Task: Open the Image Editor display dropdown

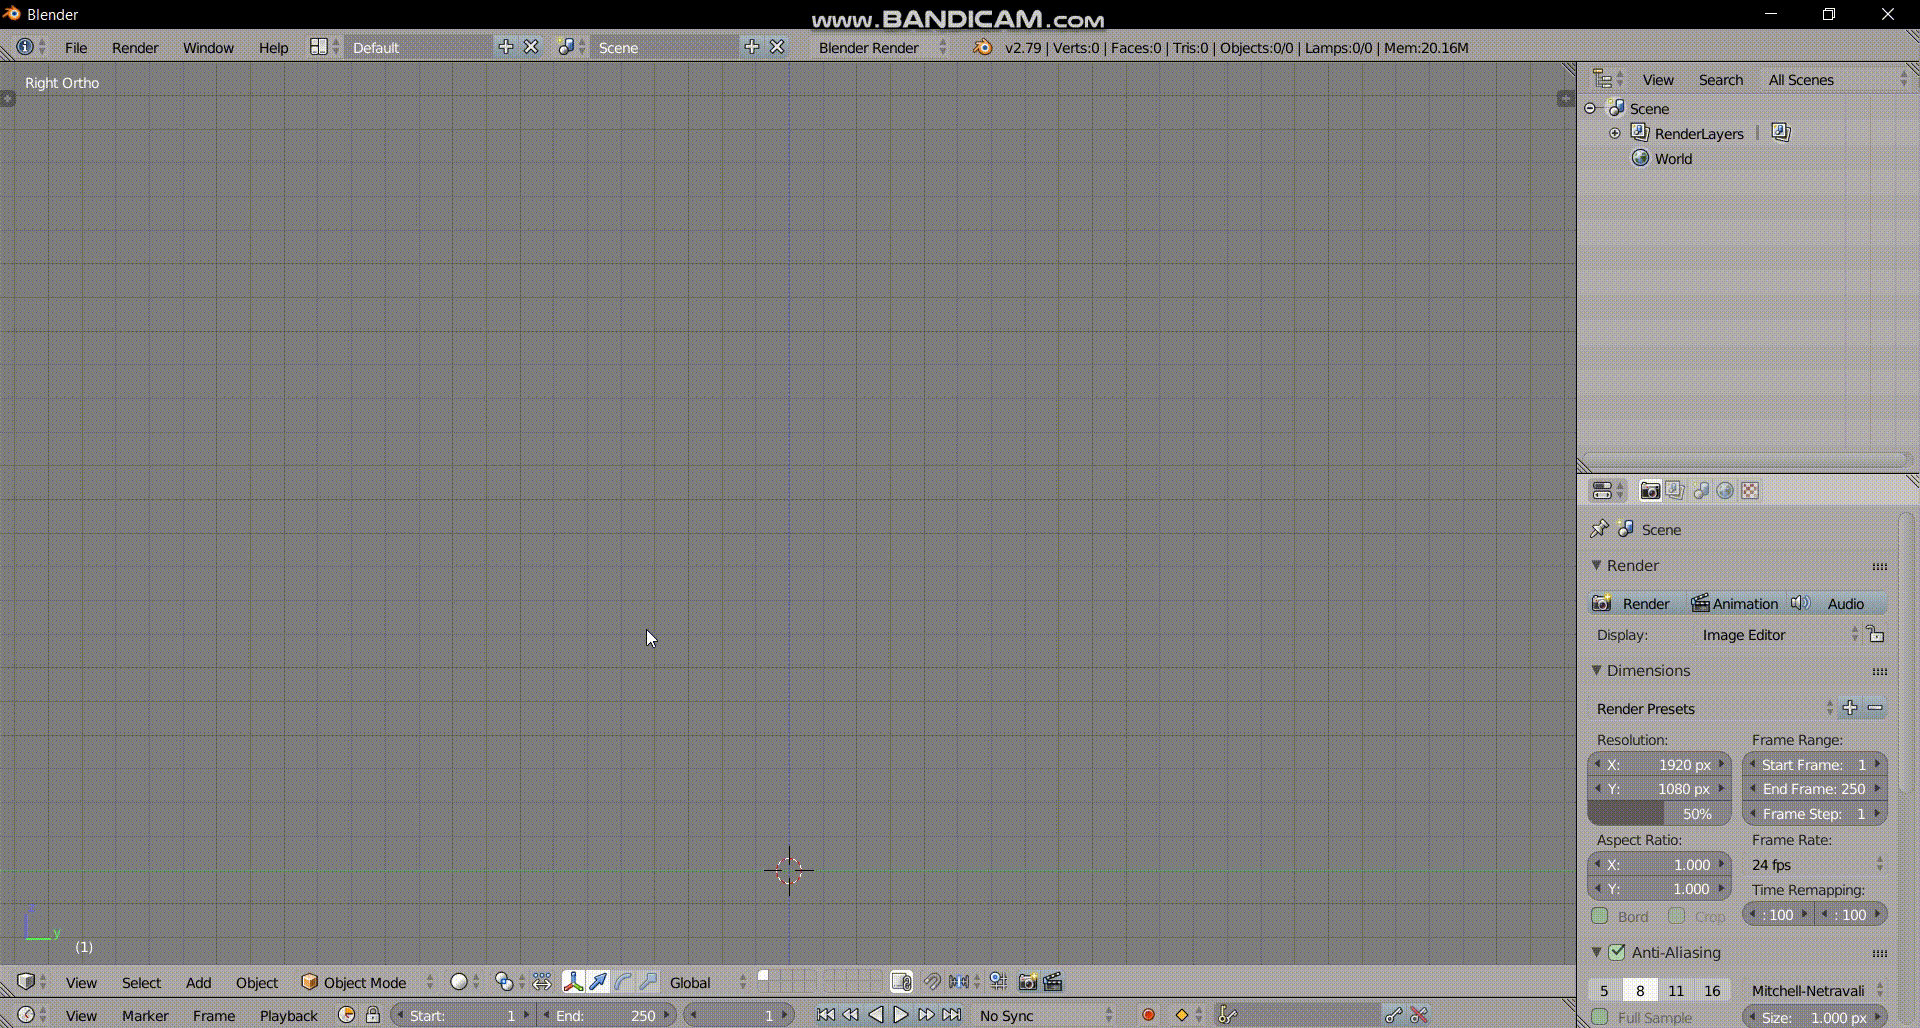Action: point(1777,635)
